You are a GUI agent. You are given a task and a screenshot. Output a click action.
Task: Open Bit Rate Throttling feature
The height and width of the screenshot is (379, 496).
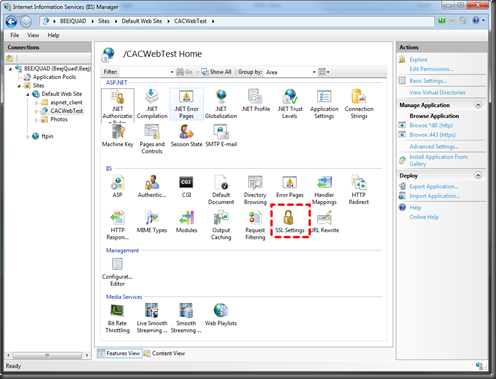click(x=117, y=318)
